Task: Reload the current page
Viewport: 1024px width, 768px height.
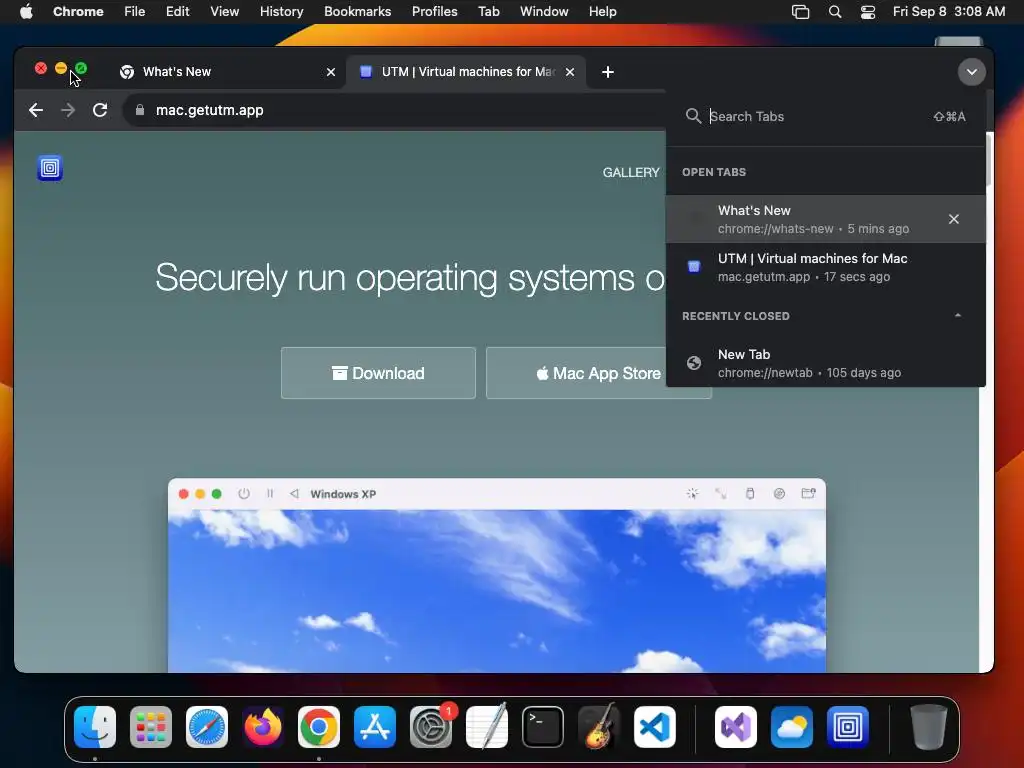Action: (100, 110)
